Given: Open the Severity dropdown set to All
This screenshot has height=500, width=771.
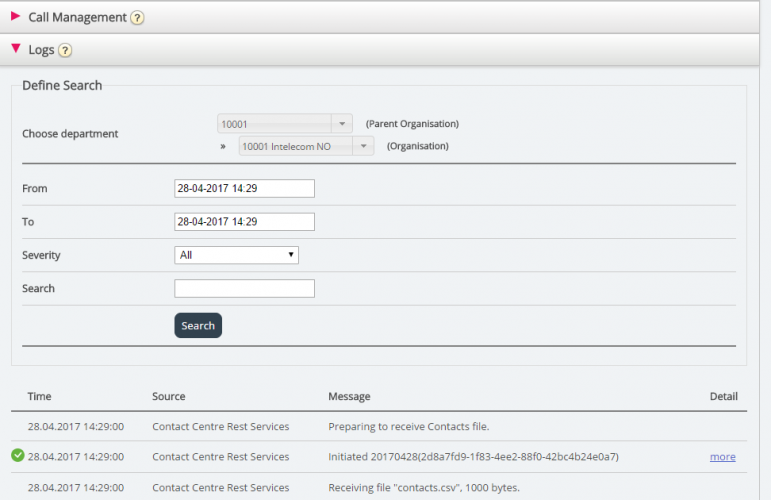Looking at the screenshot, I should [x=236, y=255].
